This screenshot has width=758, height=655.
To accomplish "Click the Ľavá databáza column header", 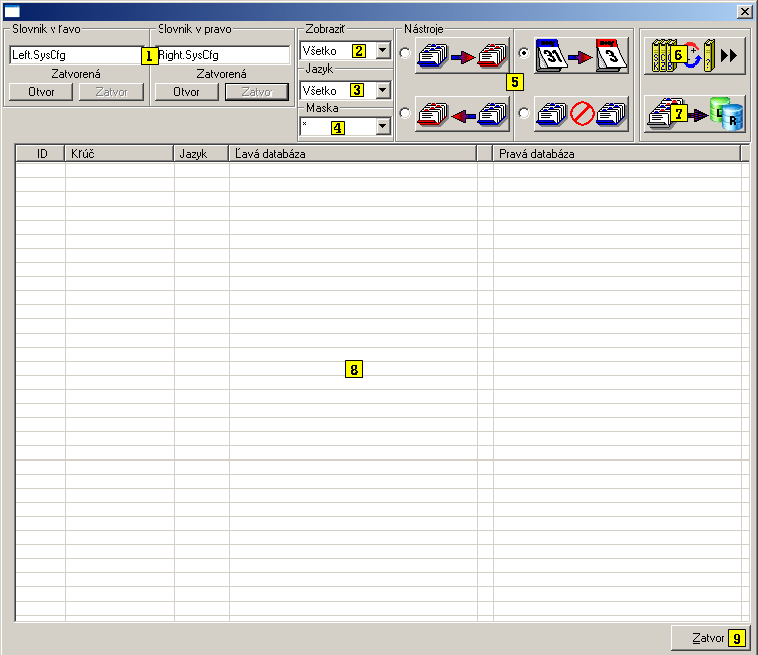I will tap(352, 154).
